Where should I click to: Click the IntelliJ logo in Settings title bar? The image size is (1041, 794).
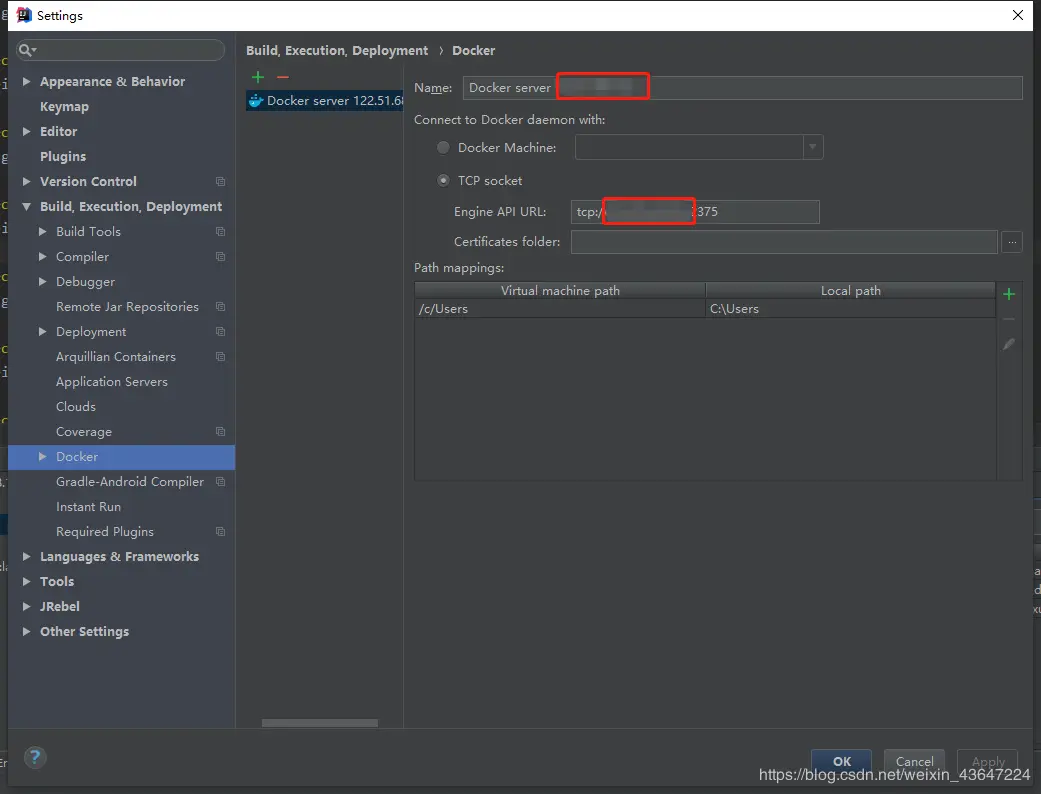click(24, 15)
